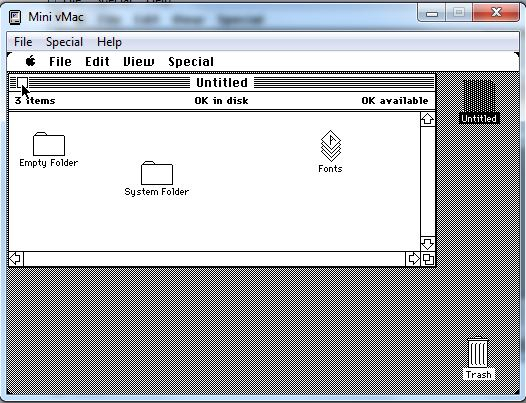Click the resize box in the Untitled window corner
The image size is (526, 403).
428,259
